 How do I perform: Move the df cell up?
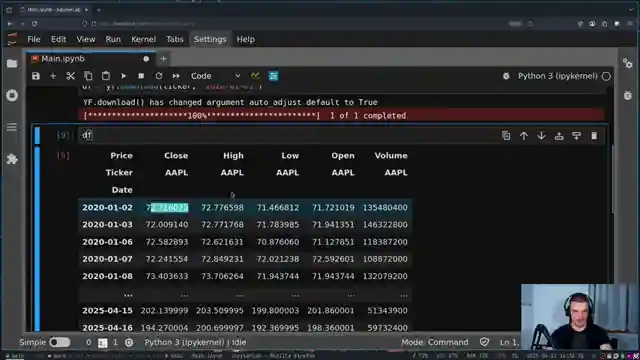(x=524, y=136)
